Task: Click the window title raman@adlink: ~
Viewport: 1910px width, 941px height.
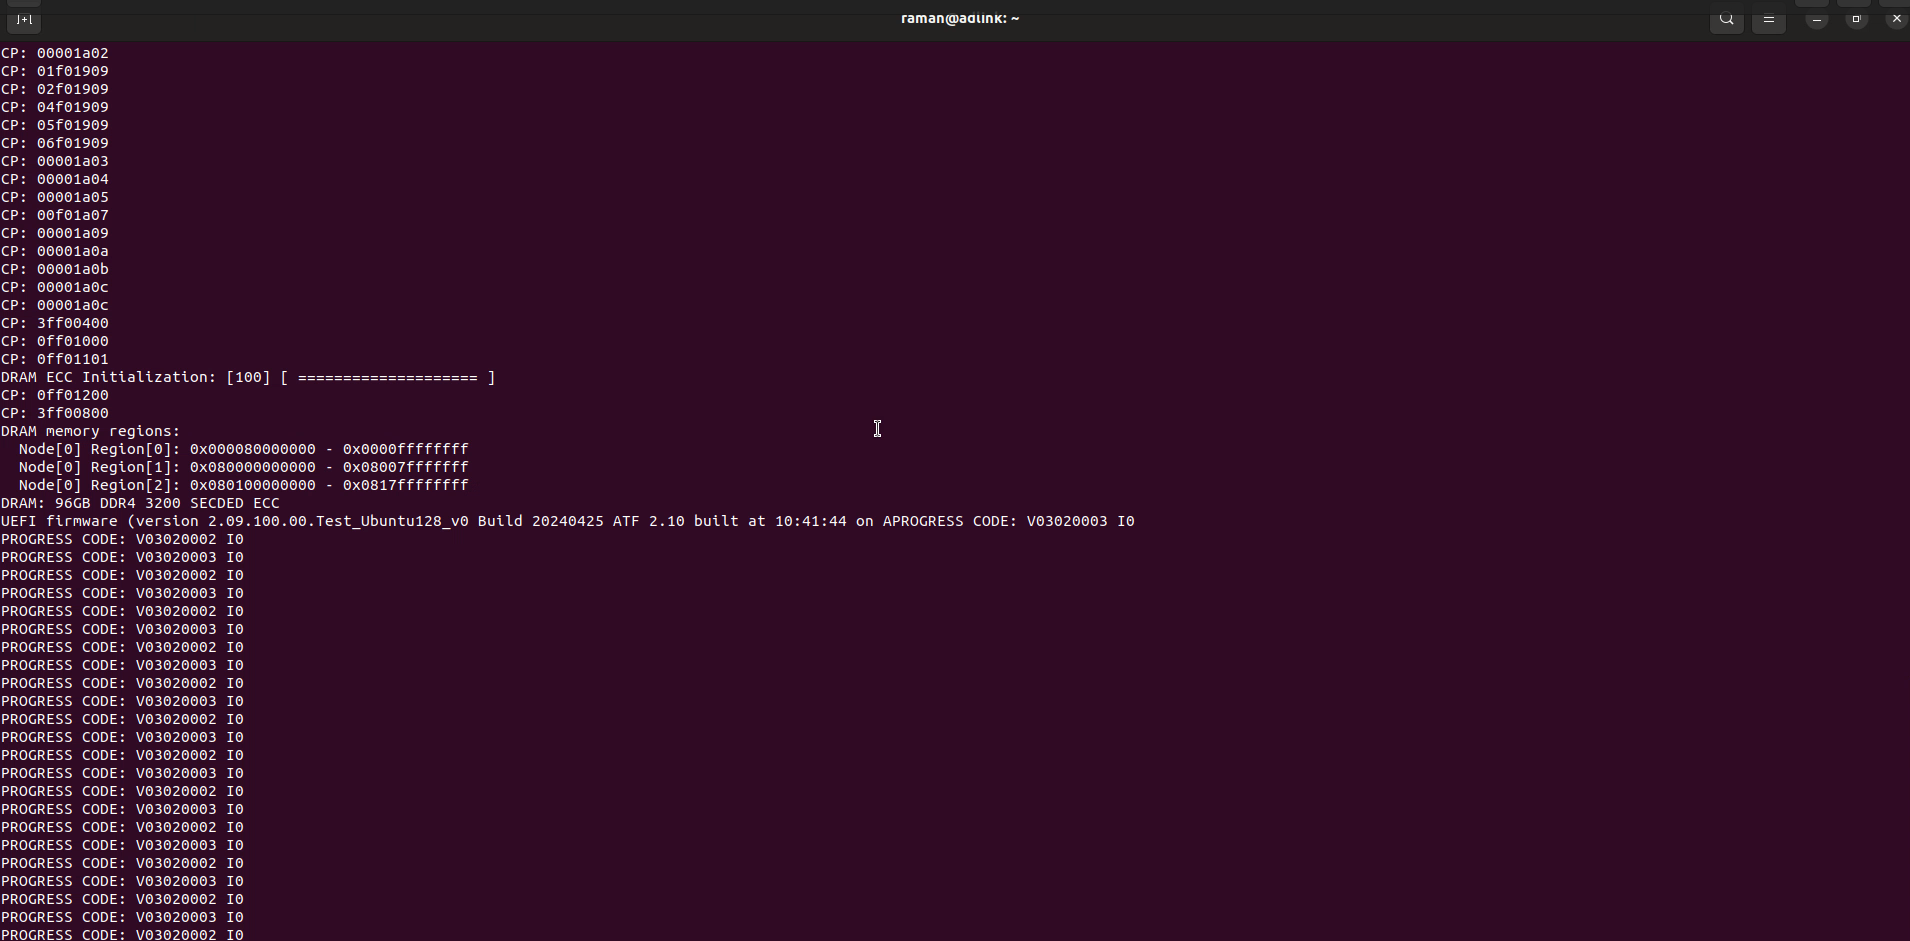Action: (960, 18)
